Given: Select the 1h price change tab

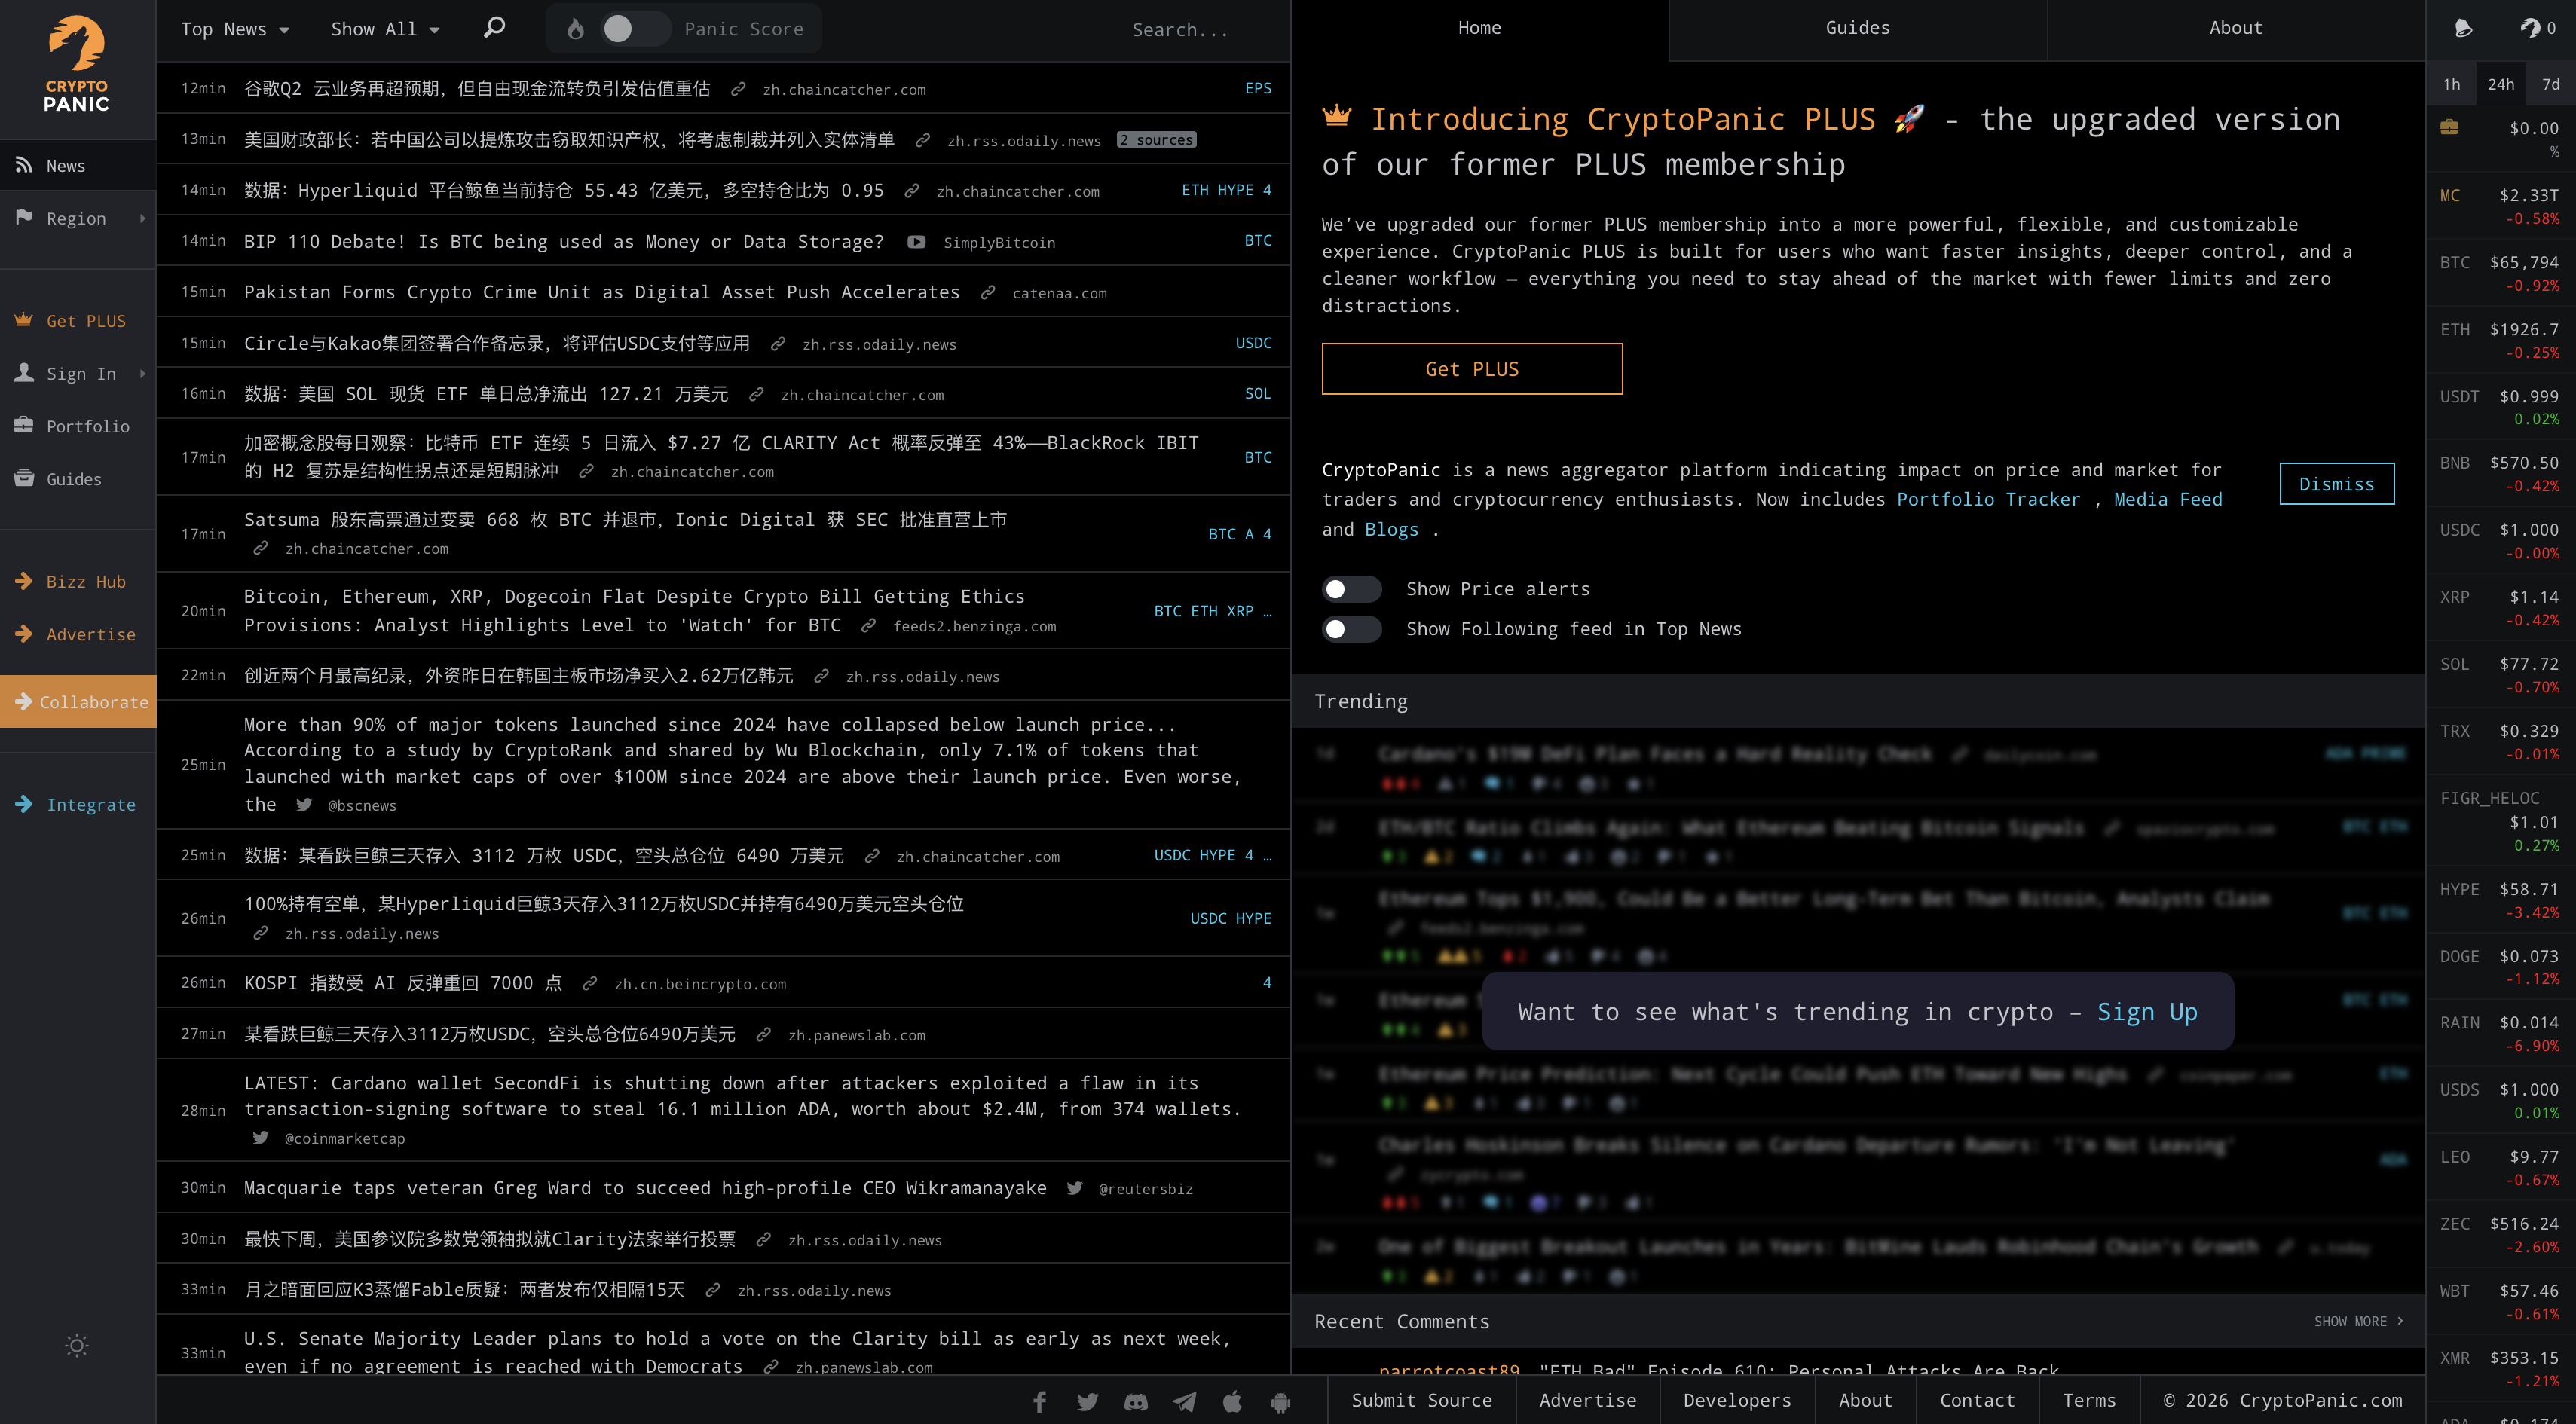Looking at the screenshot, I should (2451, 84).
